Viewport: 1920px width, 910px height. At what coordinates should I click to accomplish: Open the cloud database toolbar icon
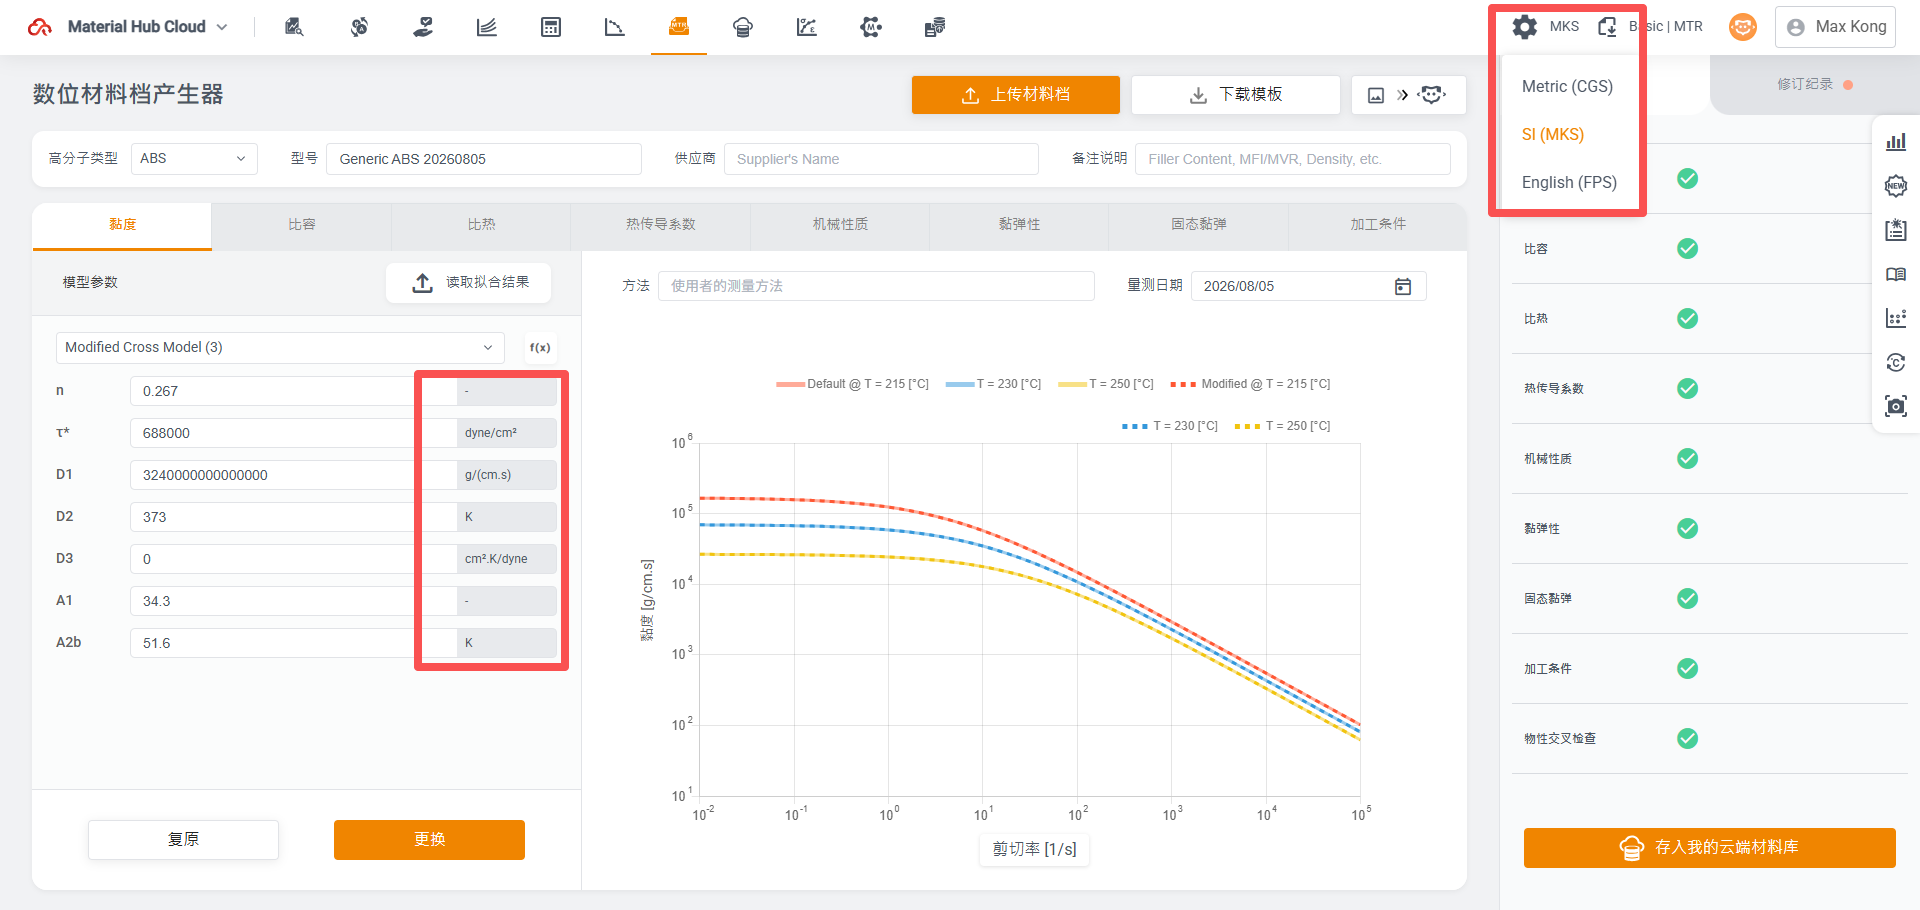[x=743, y=27]
